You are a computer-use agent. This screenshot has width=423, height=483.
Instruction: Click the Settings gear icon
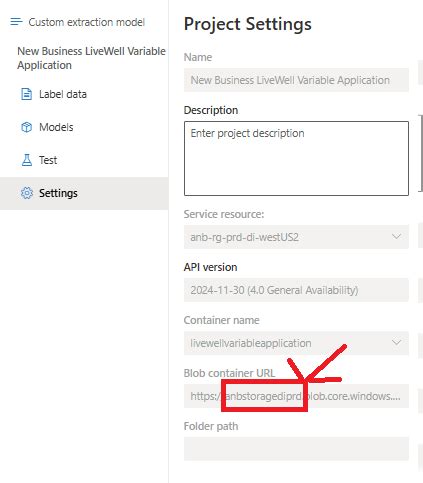click(27, 193)
